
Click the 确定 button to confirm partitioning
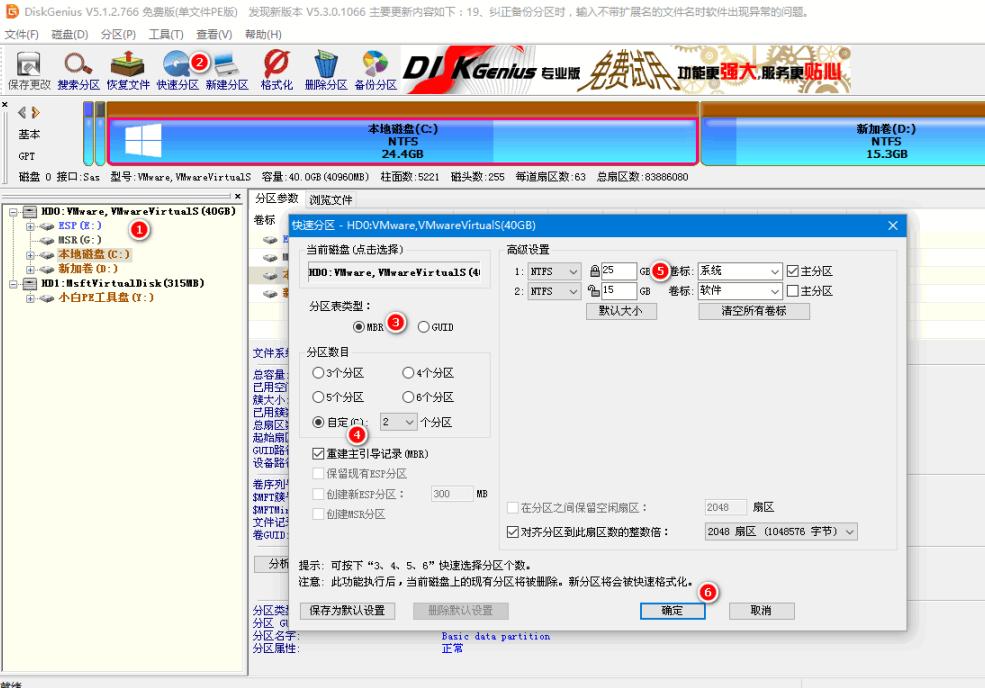tap(673, 611)
